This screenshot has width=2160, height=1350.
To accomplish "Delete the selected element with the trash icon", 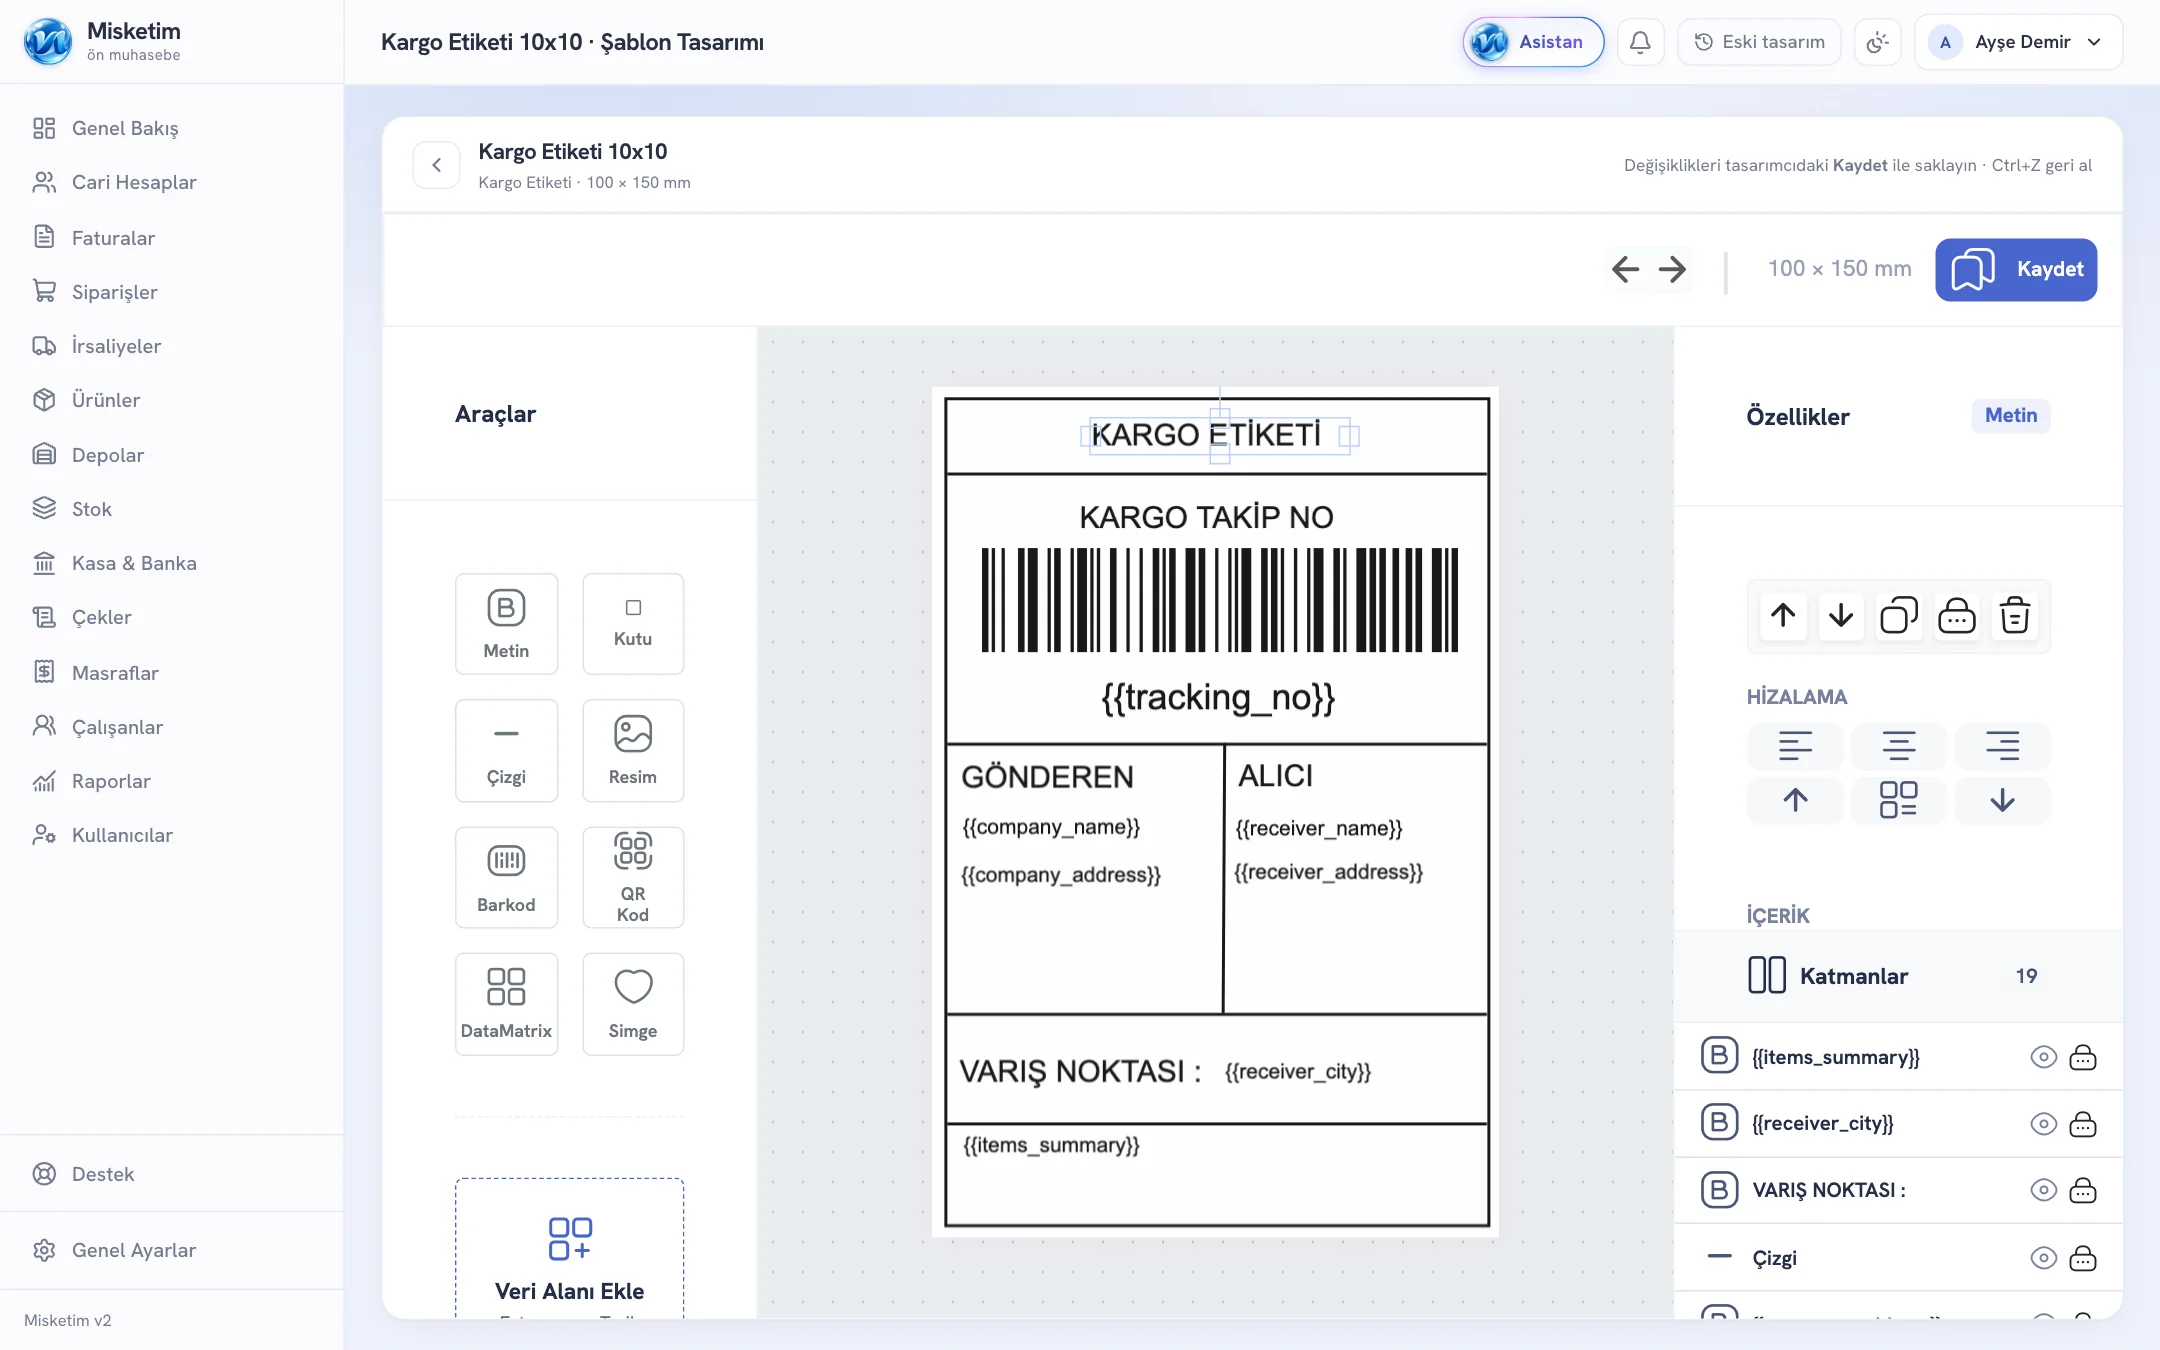I will [2015, 616].
